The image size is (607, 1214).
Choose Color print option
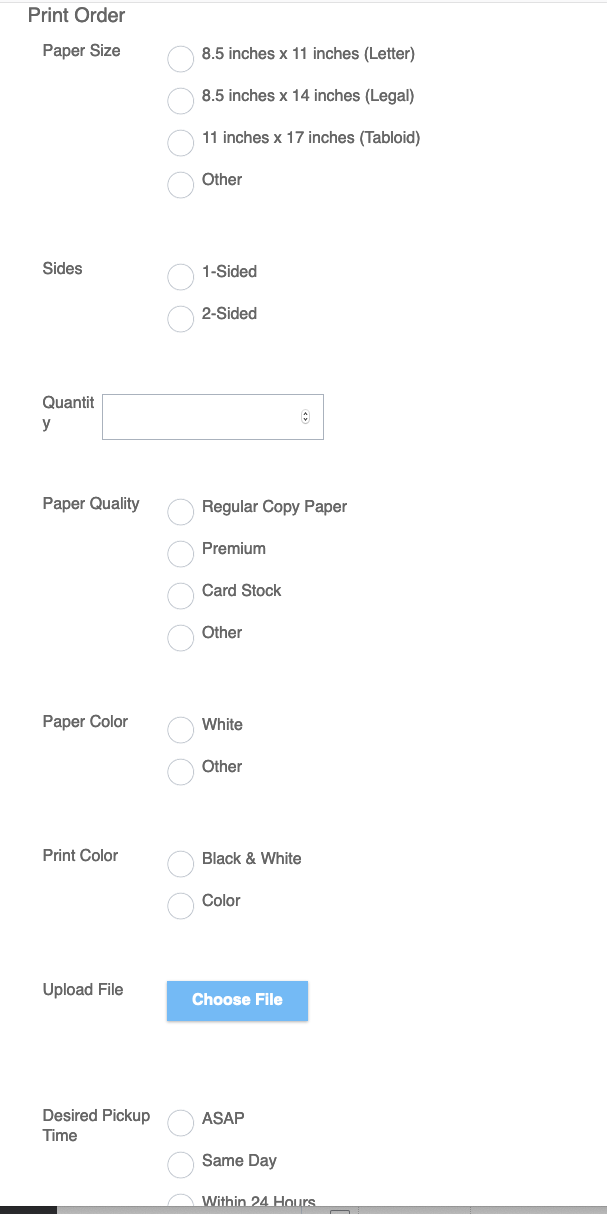click(x=180, y=906)
